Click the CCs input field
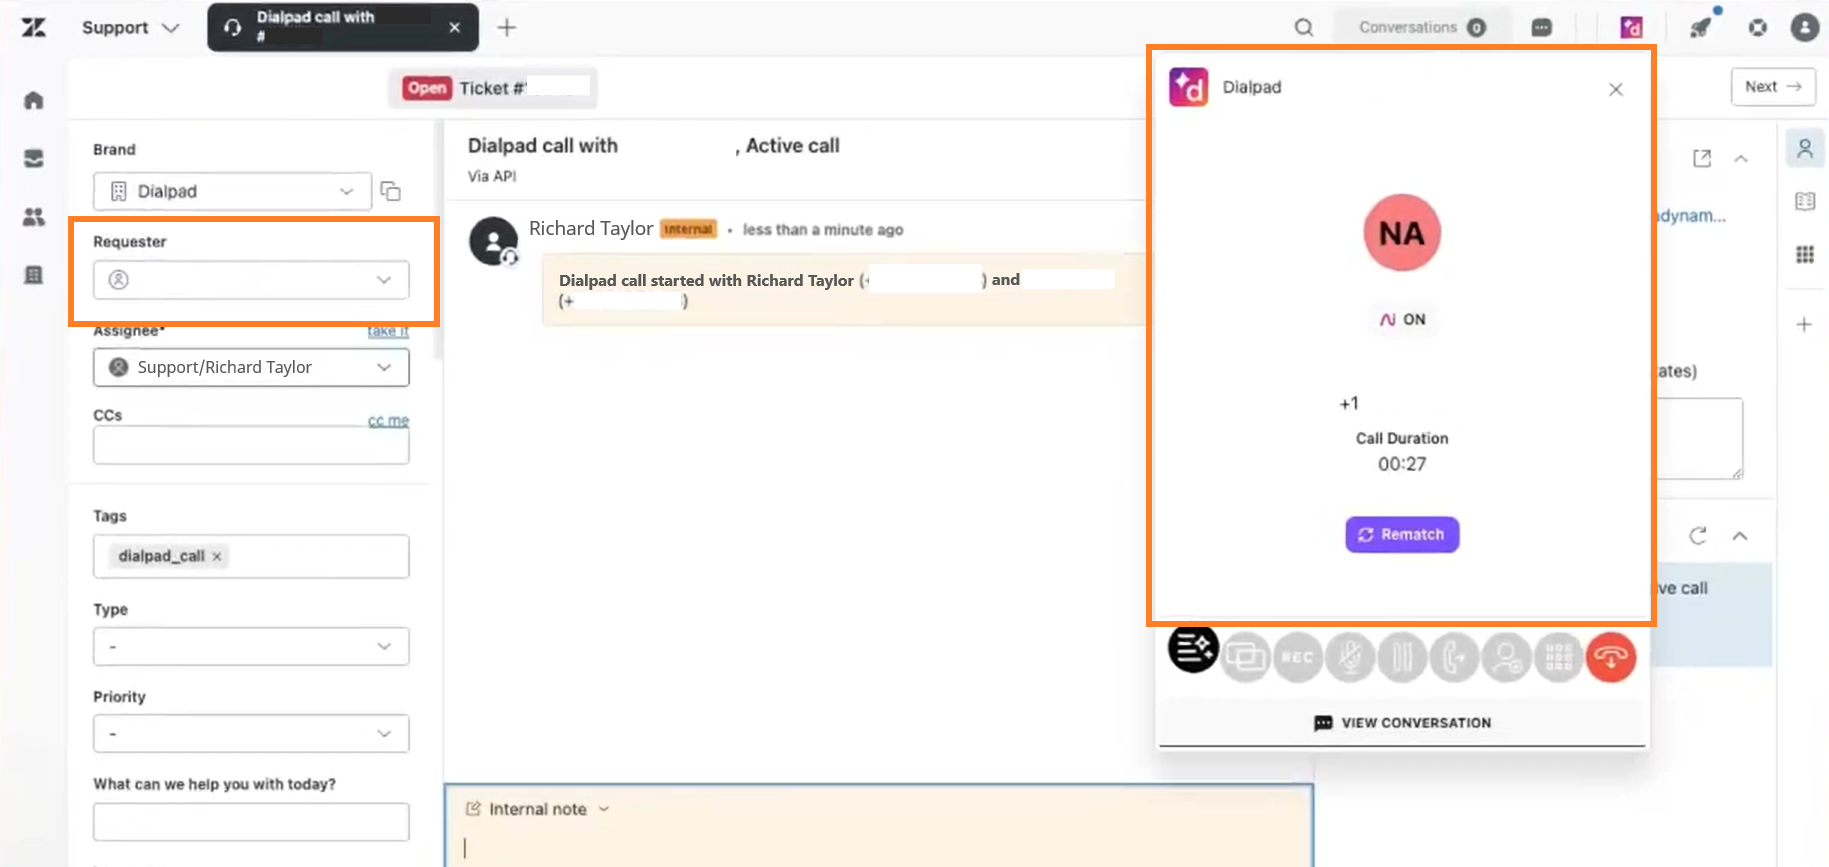Image resolution: width=1829 pixels, height=867 pixels. 251,446
